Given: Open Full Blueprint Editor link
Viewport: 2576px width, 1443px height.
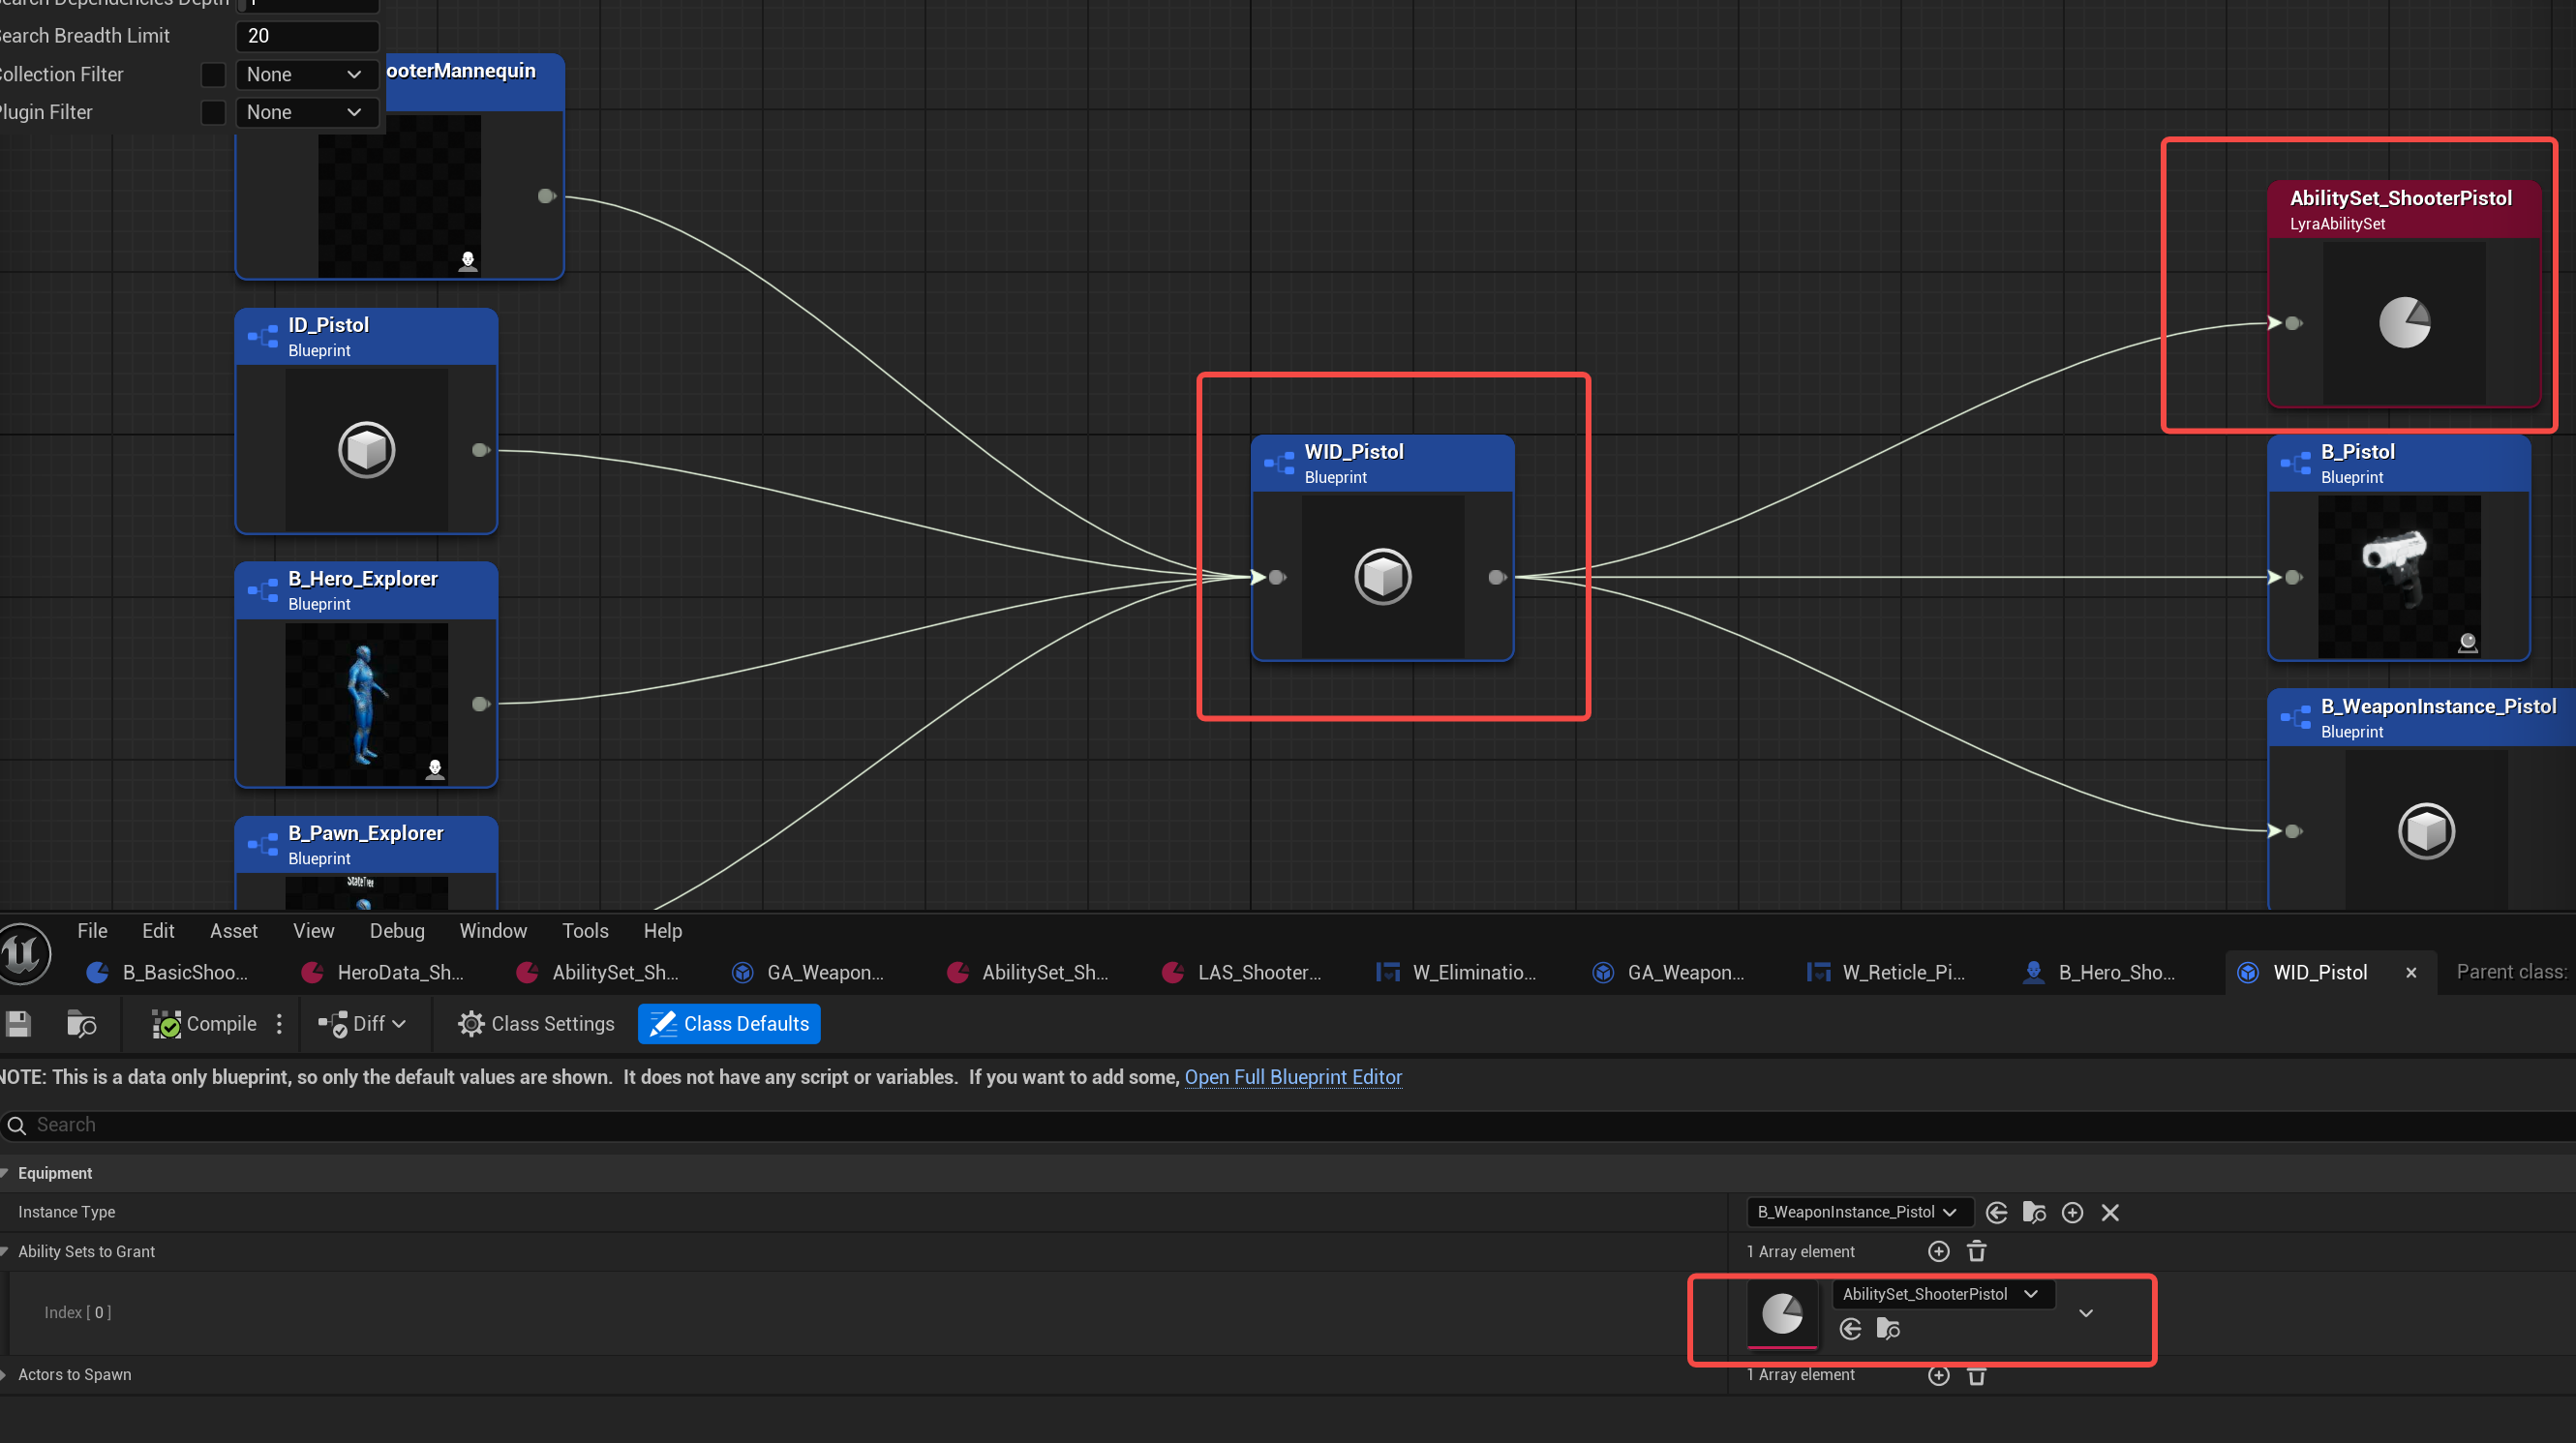Looking at the screenshot, I should pos(1293,1078).
